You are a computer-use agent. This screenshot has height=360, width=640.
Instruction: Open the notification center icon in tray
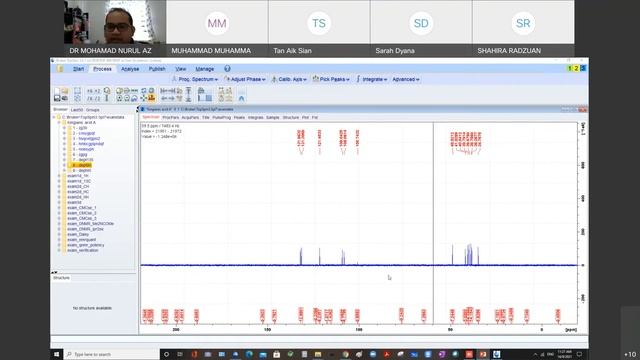coord(579,354)
